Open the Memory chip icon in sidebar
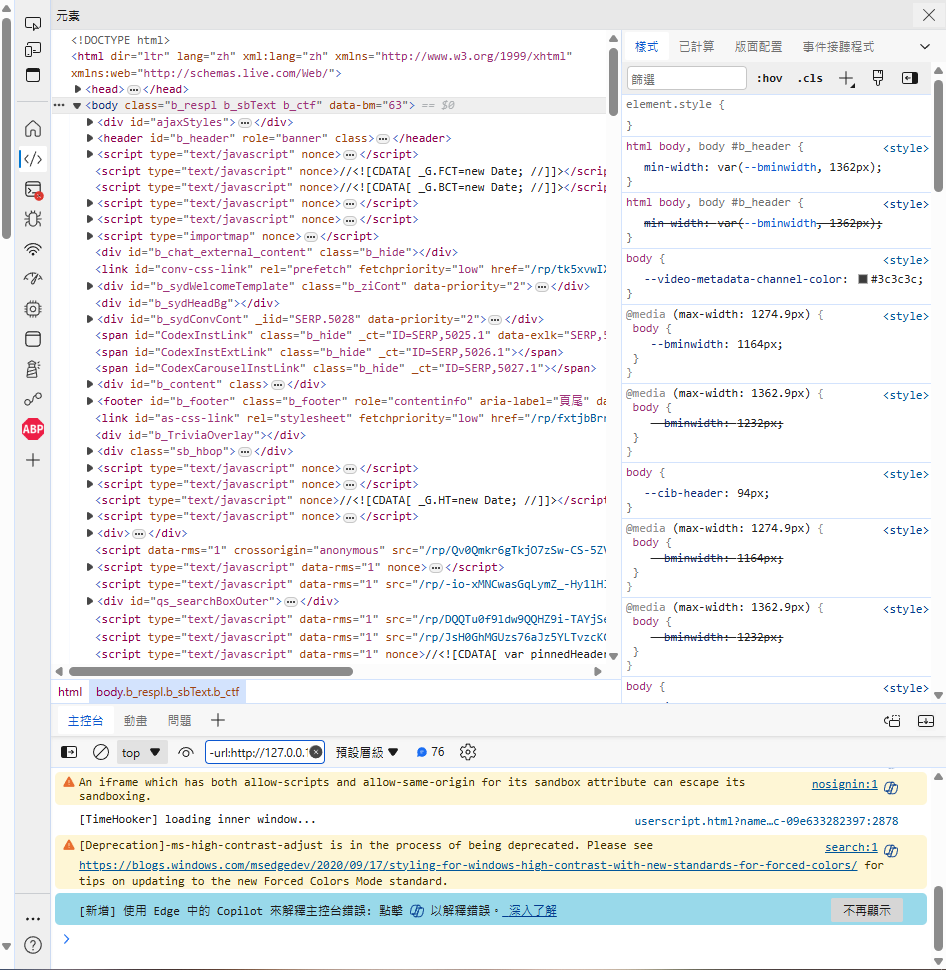Screen dimensions: 946x970 [33, 309]
